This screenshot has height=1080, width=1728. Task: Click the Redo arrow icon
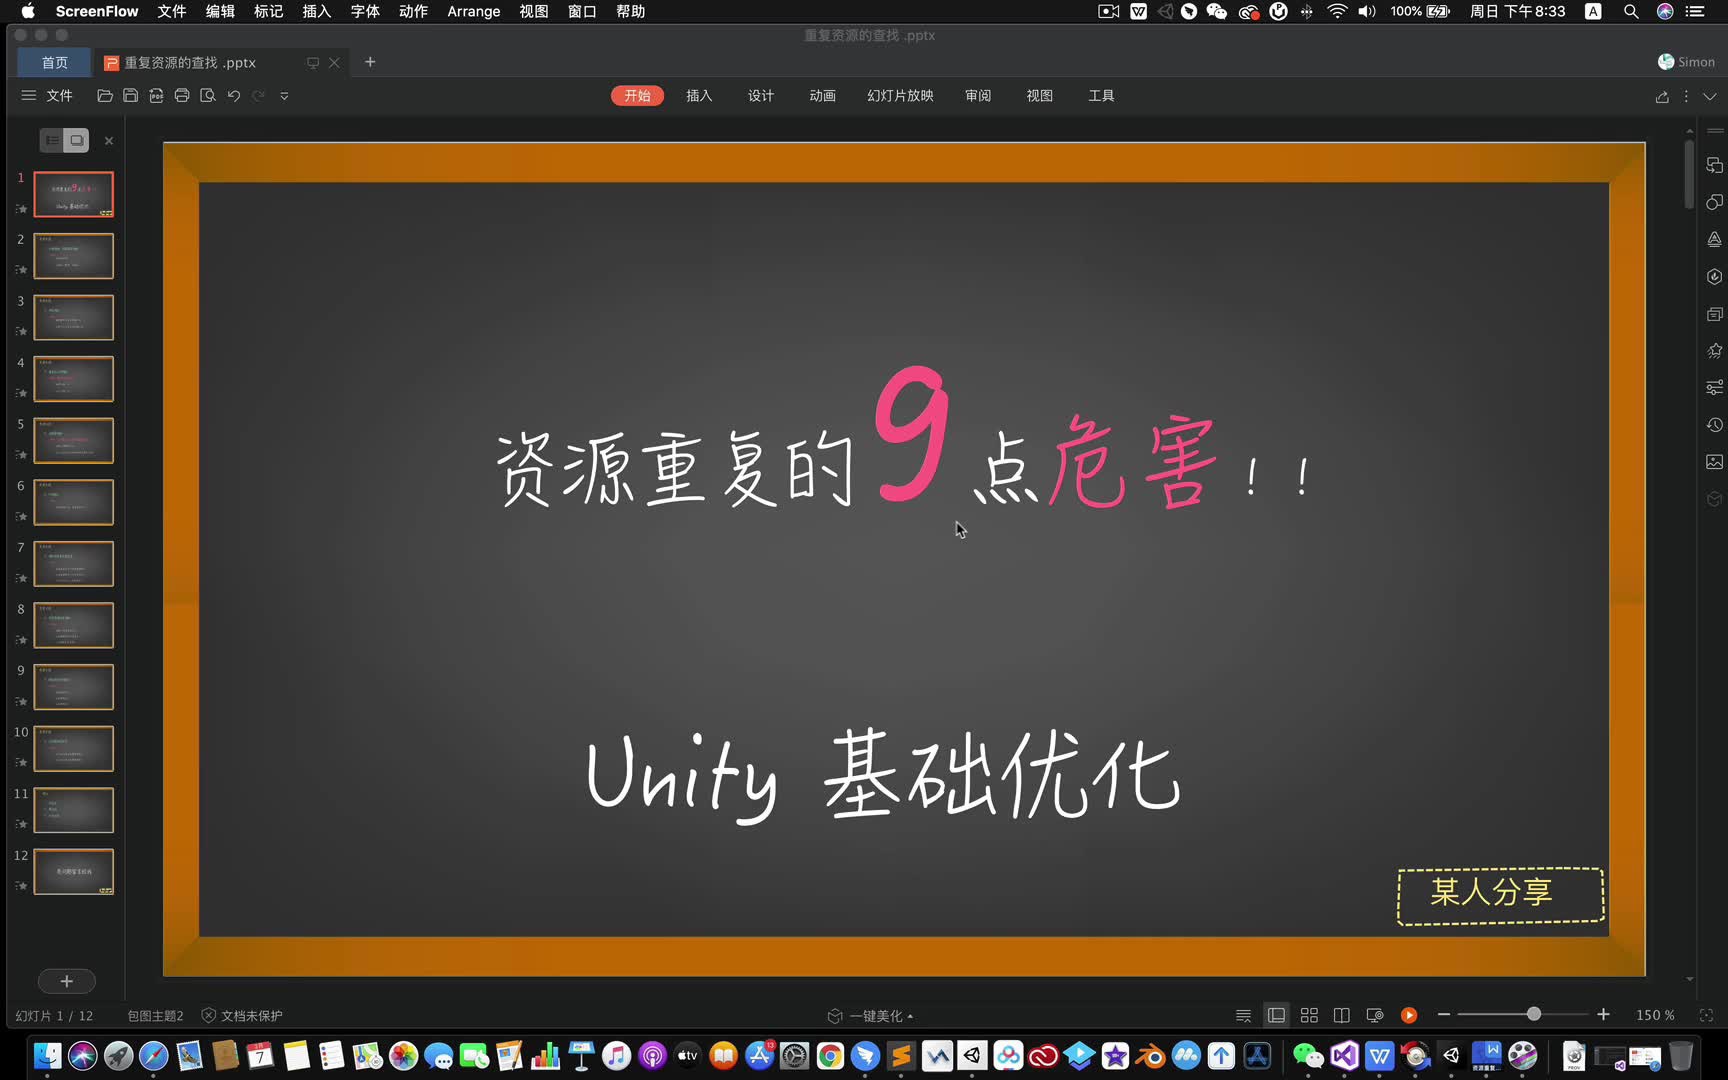pyautogui.click(x=259, y=96)
